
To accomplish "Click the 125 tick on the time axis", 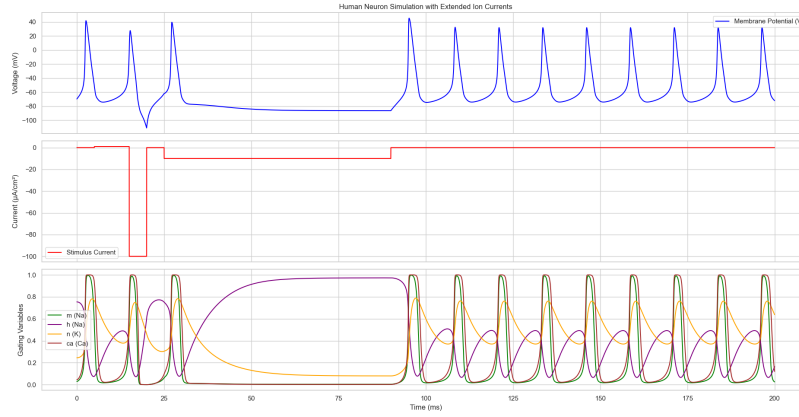I will pyautogui.click(x=513, y=399).
